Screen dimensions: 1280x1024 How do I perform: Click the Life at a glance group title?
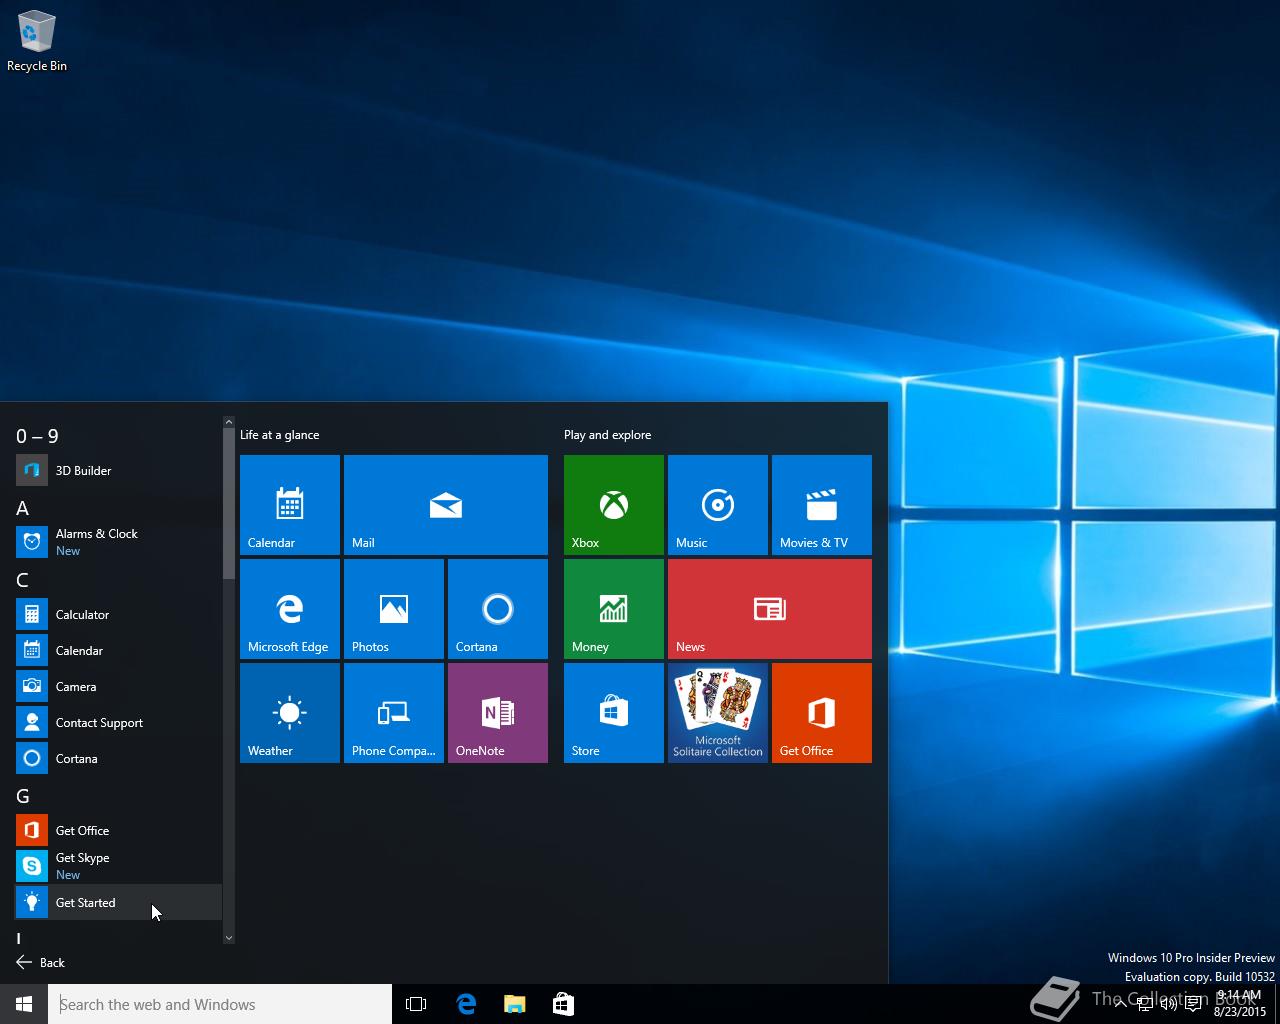[x=280, y=435]
